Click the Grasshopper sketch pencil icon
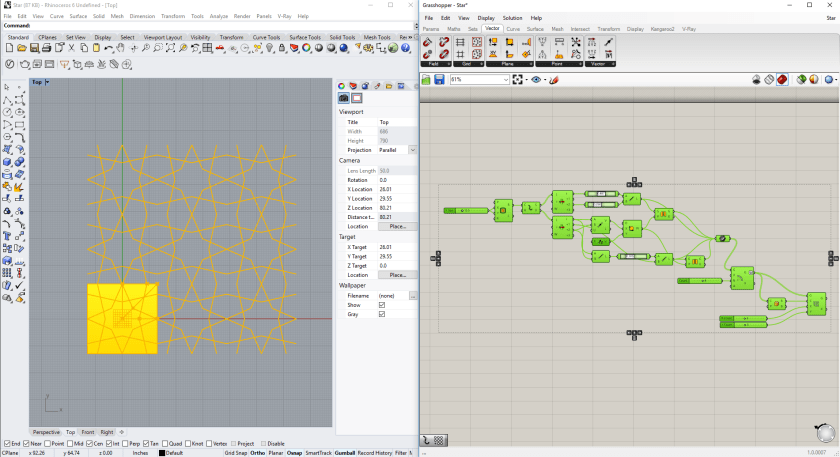This screenshot has height=457, width=840. coord(554,79)
